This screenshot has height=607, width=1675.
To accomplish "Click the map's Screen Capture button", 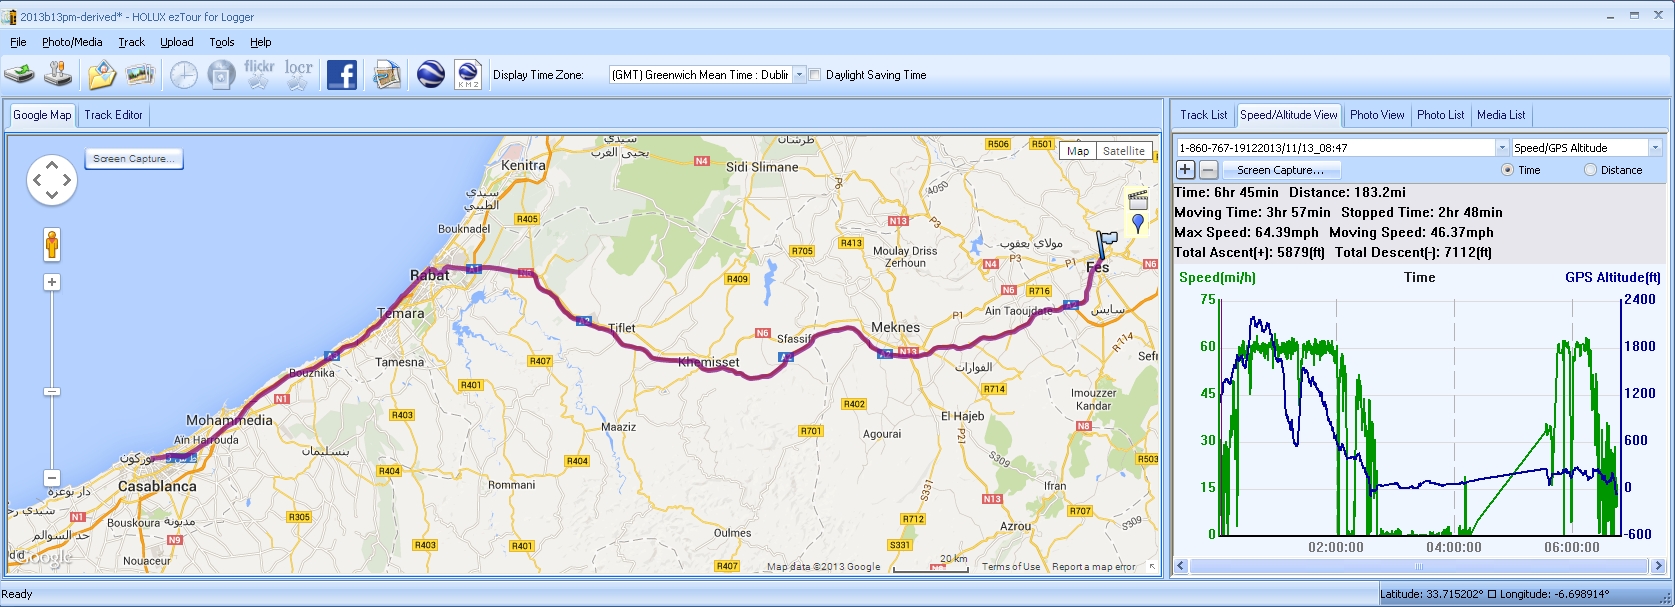I will pos(134,159).
